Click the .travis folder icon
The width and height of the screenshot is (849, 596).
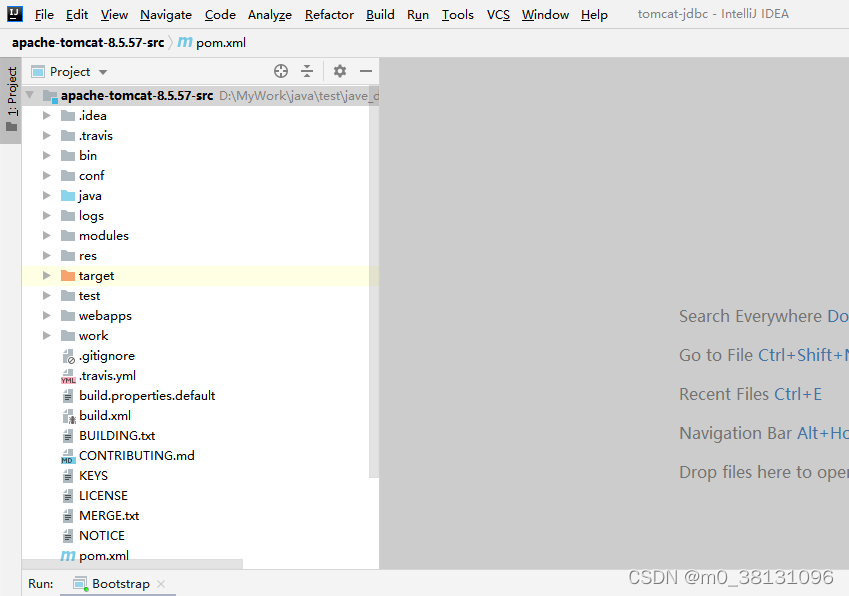click(x=68, y=135)
